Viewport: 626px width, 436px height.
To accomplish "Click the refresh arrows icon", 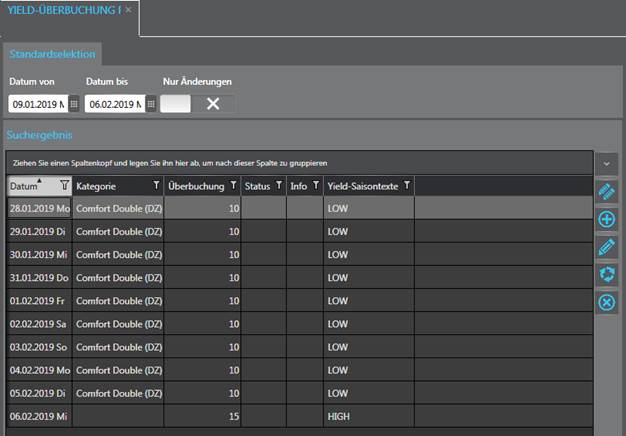I will pyautogui.click(x=606, y=274).
